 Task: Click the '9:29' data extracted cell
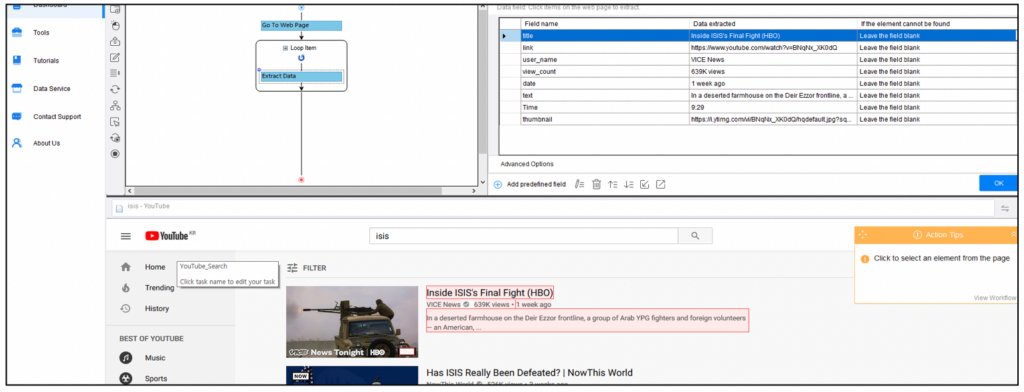[x=773, y=108]
